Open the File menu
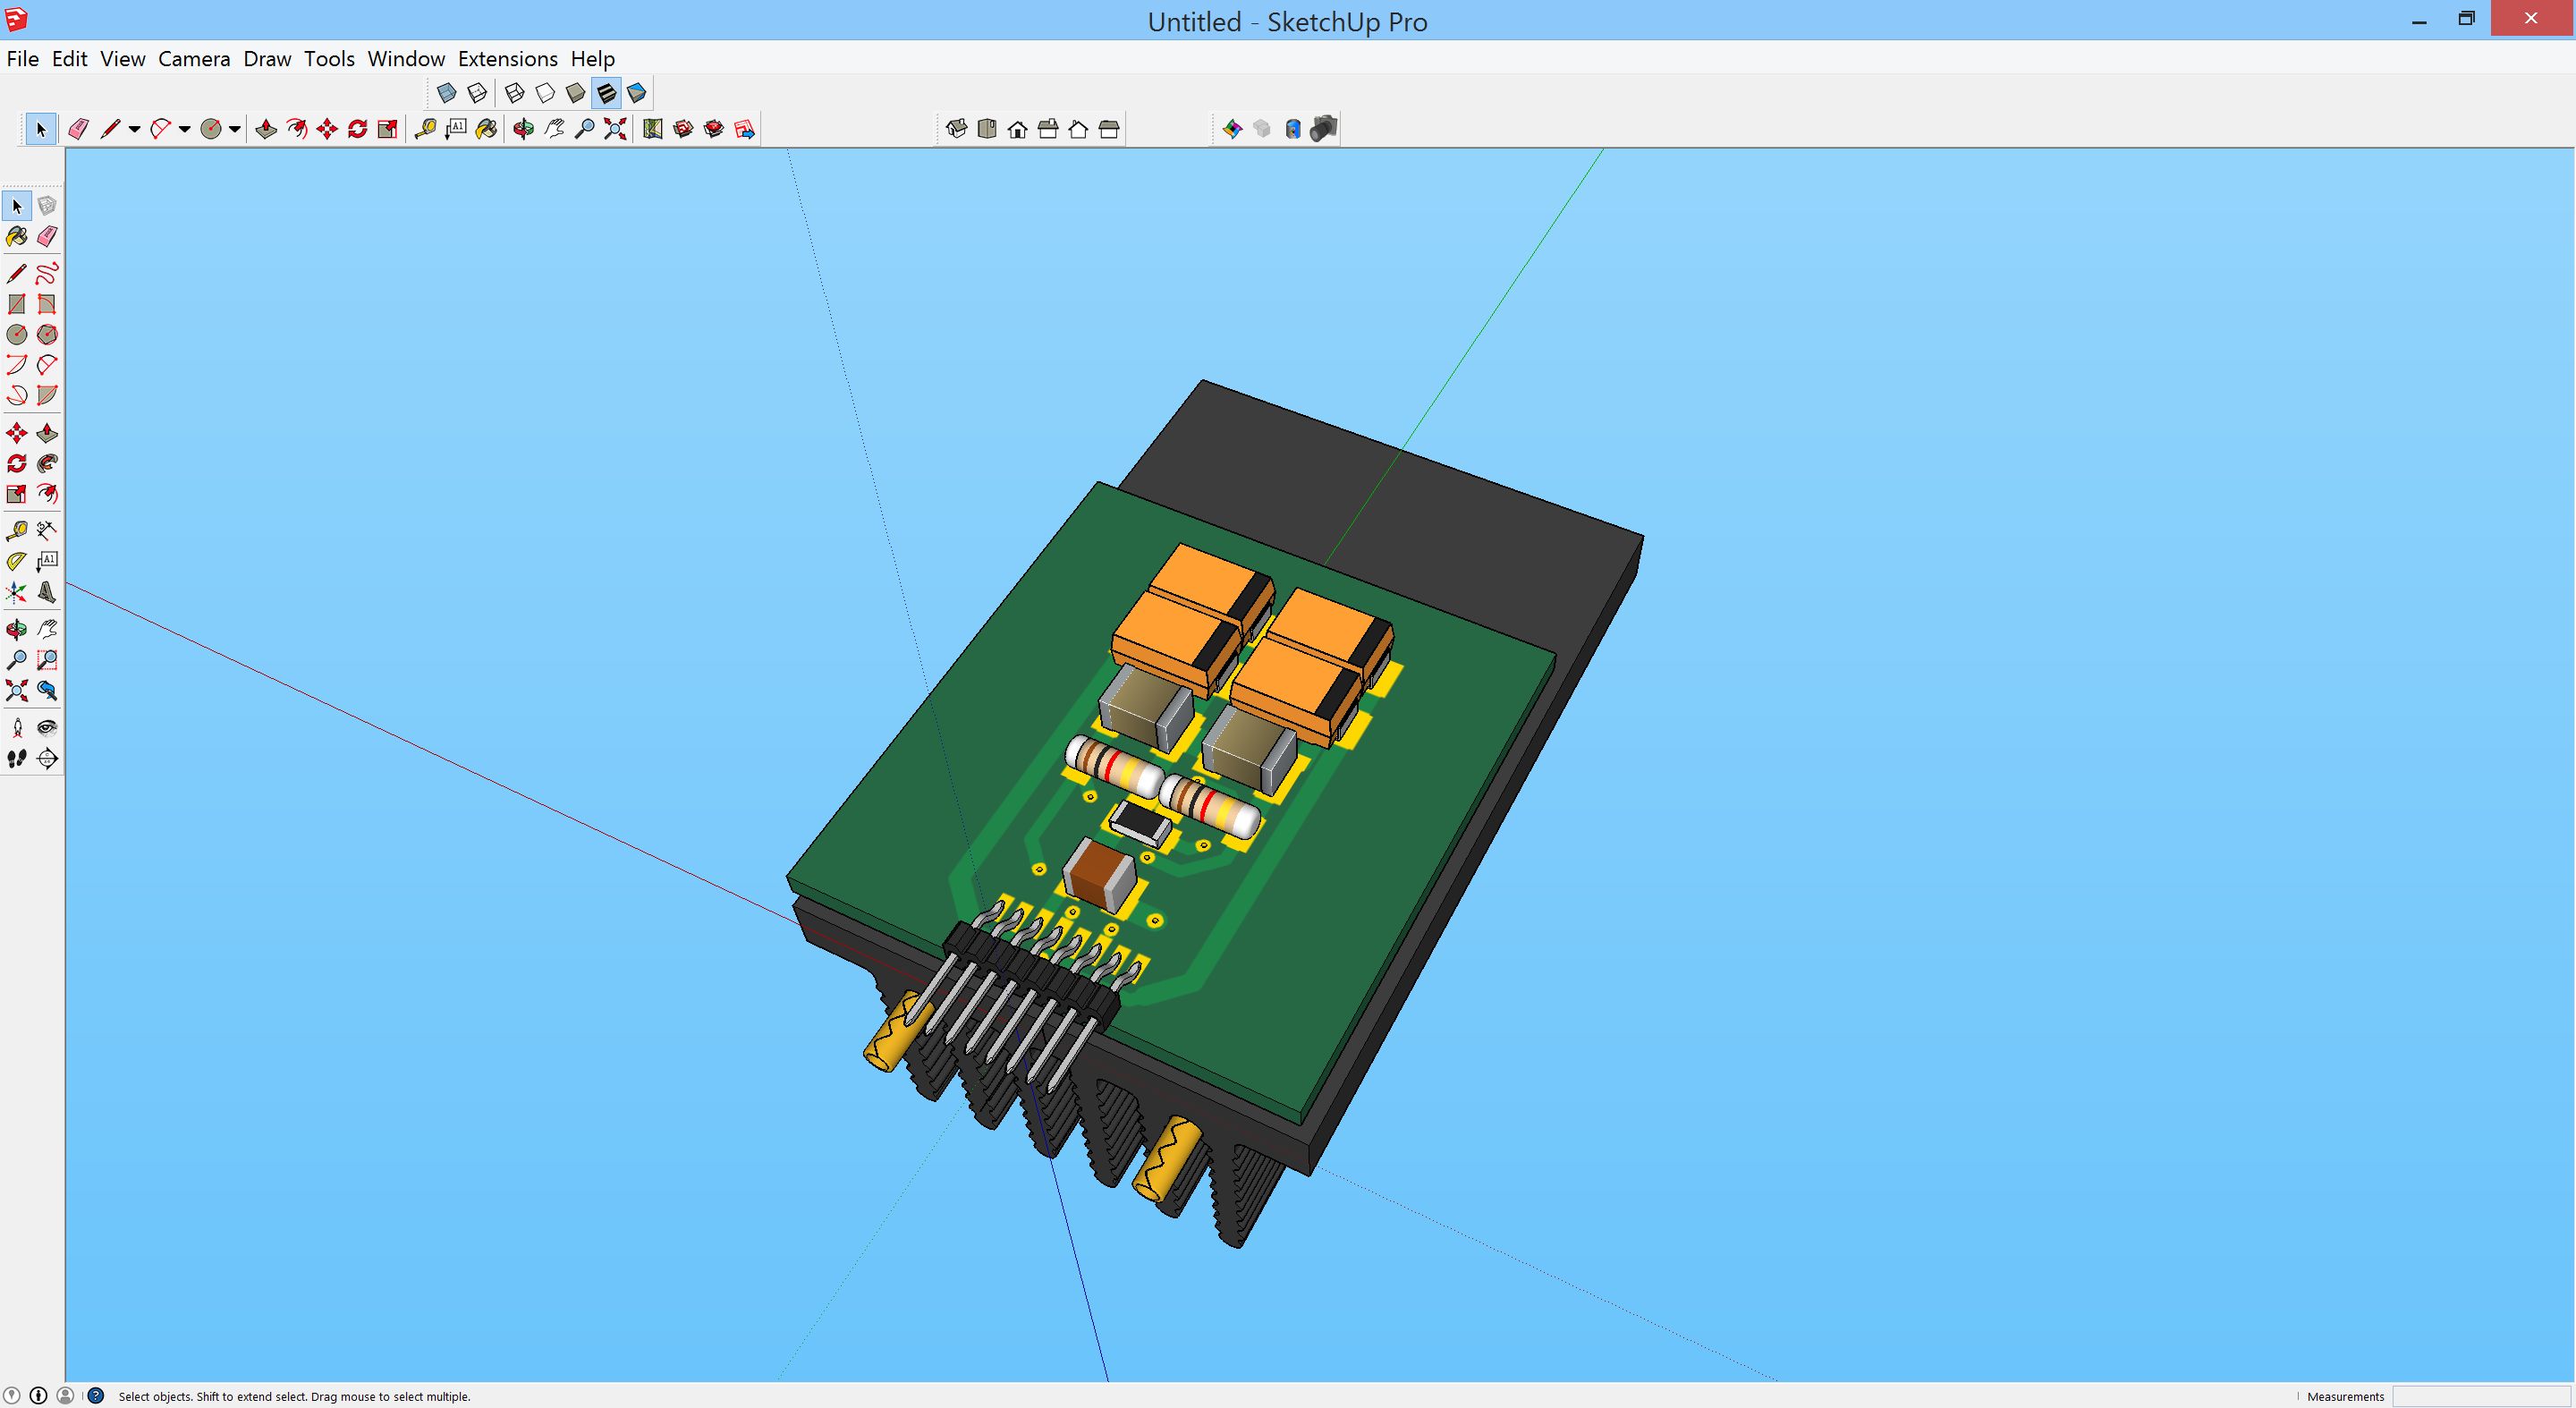This screenshot has height=1408, width=2576. pyautogui.click(x=23, y=59)
